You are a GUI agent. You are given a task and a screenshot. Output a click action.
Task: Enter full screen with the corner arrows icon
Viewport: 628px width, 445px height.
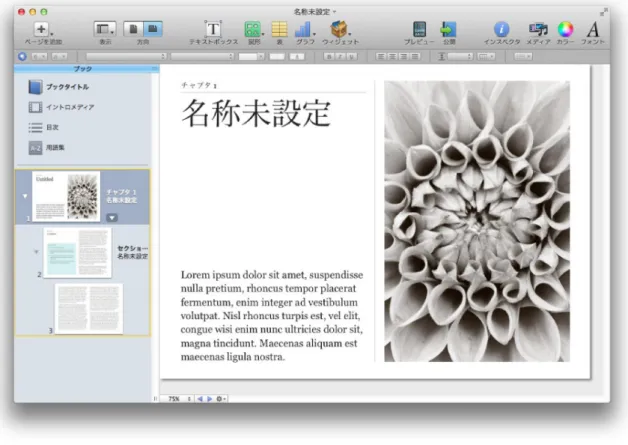[603, 12]
